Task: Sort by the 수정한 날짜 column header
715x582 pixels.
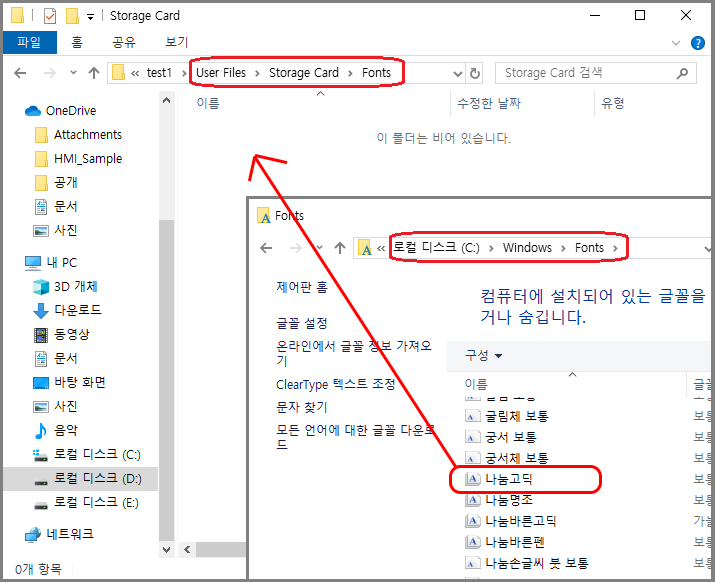Action: click(489, 103)
